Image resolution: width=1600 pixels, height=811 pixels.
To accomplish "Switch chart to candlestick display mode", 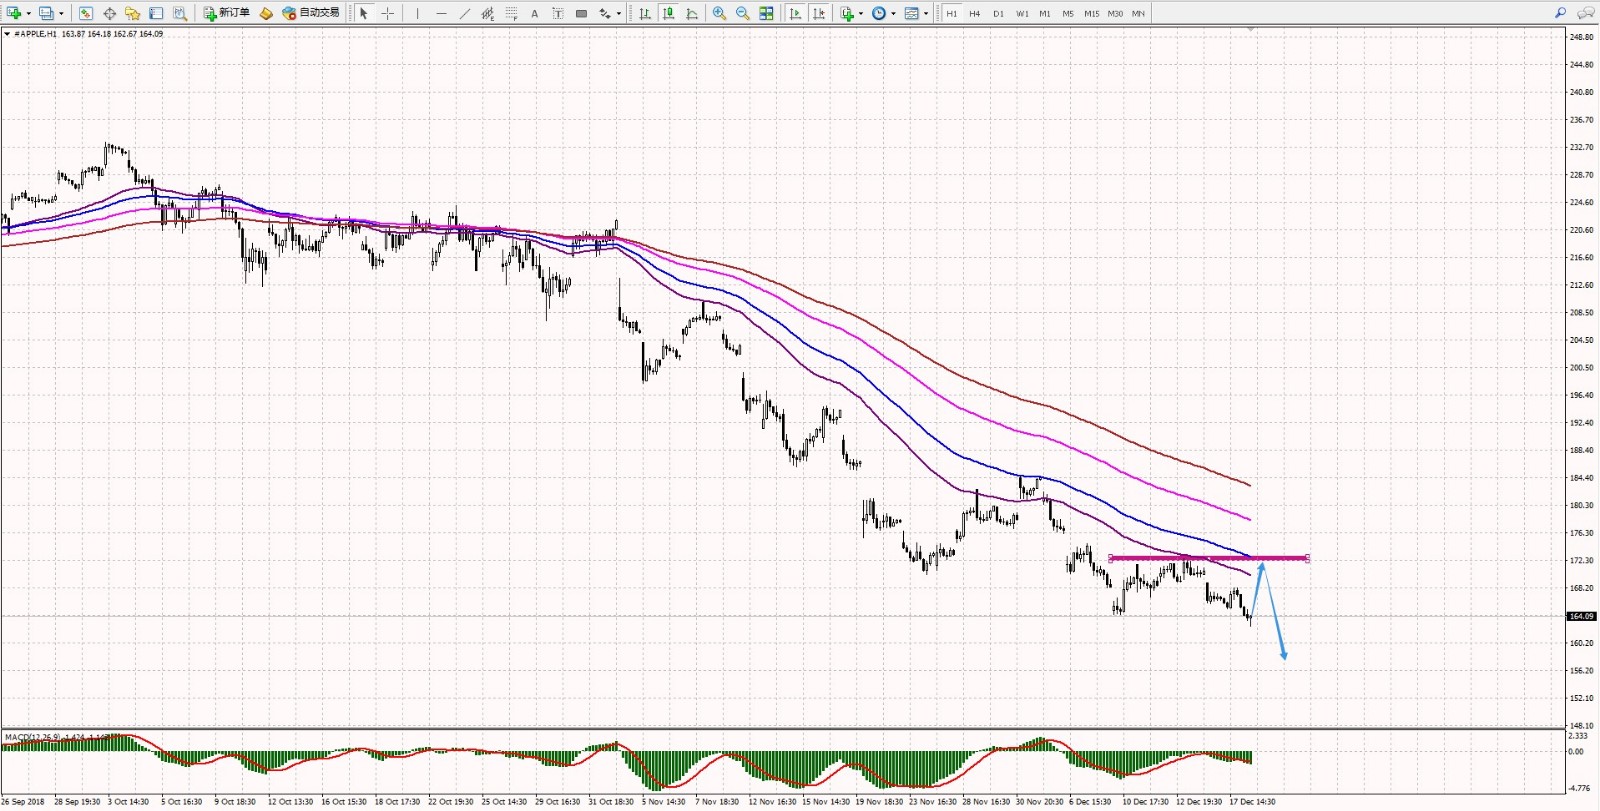I will (668, 13).
